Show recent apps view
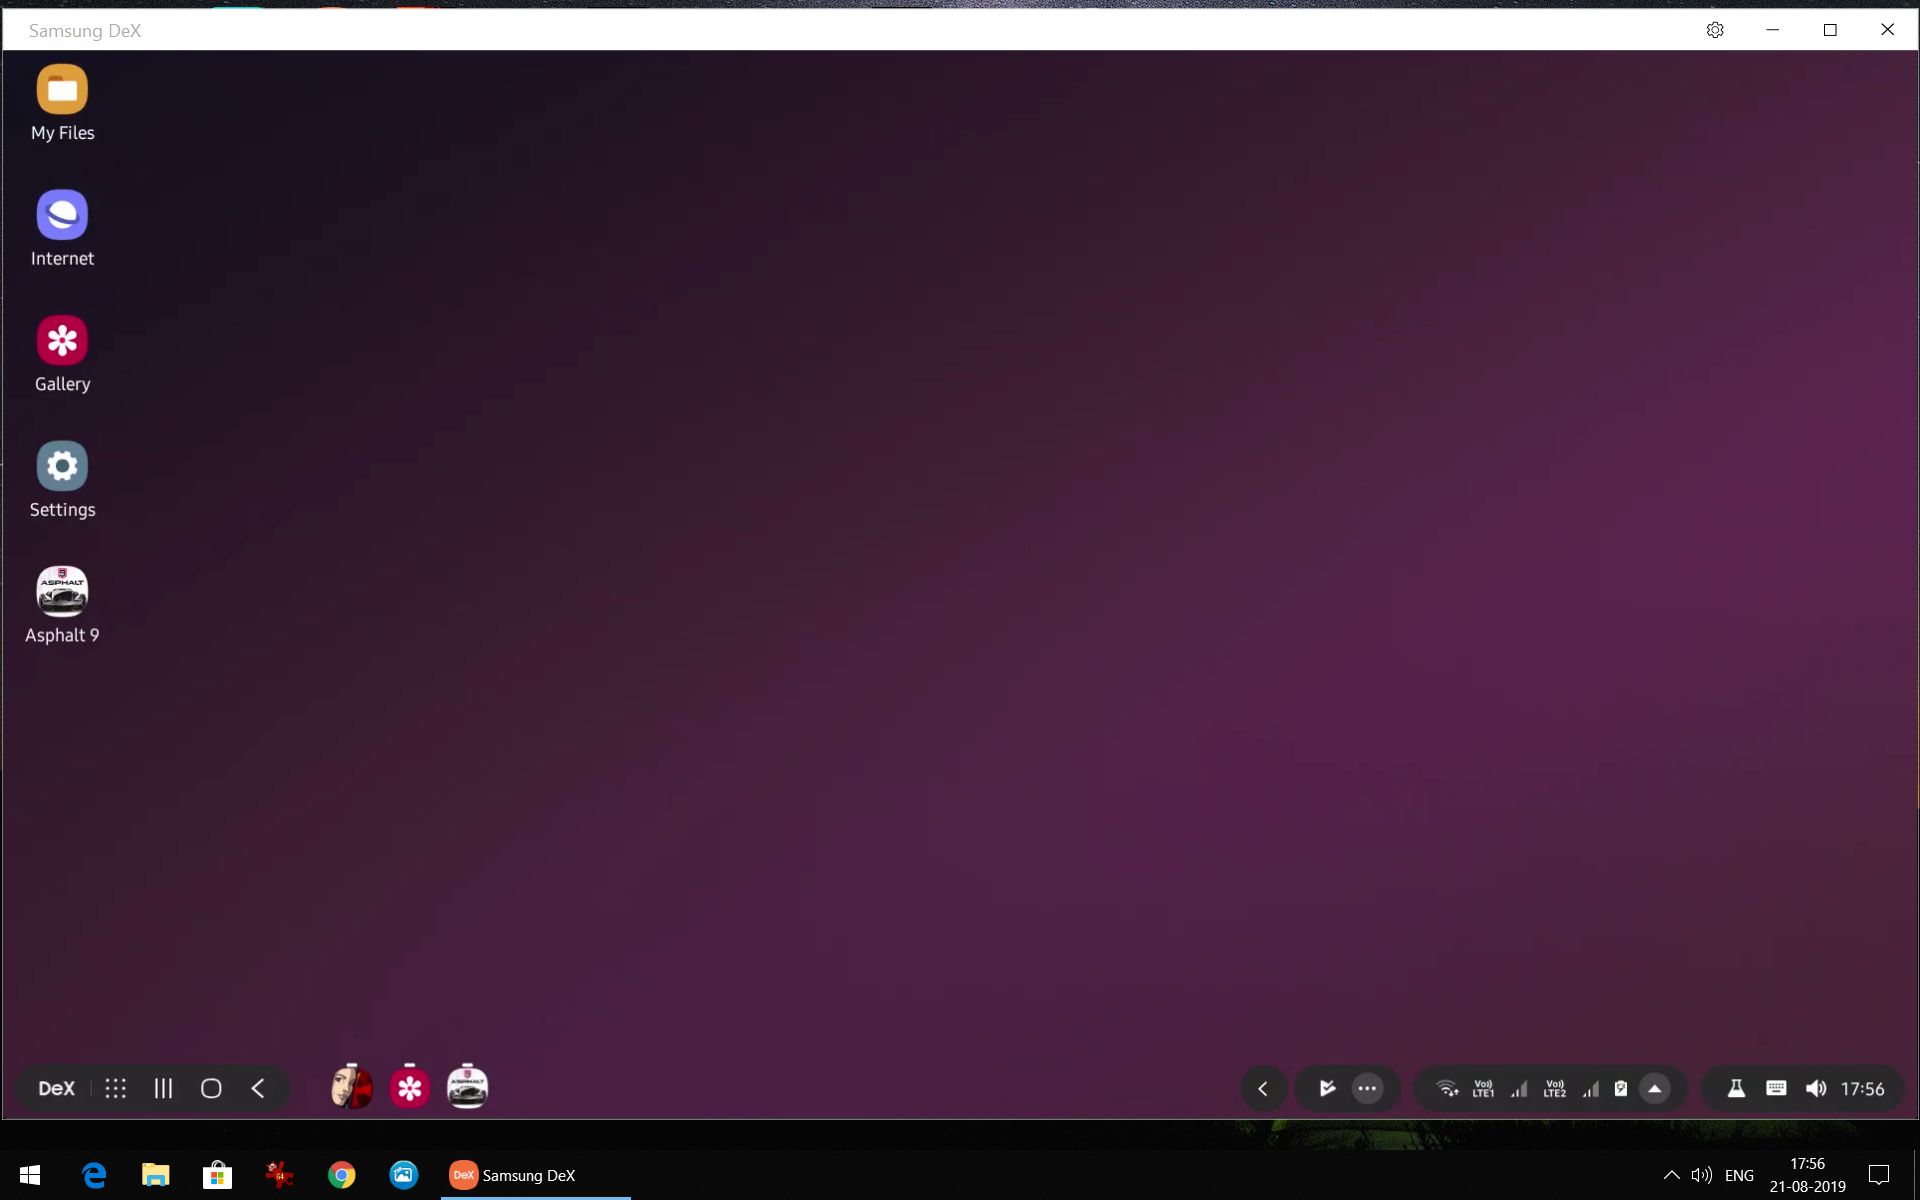The image size is (1920, 1200). [163, 1088]
